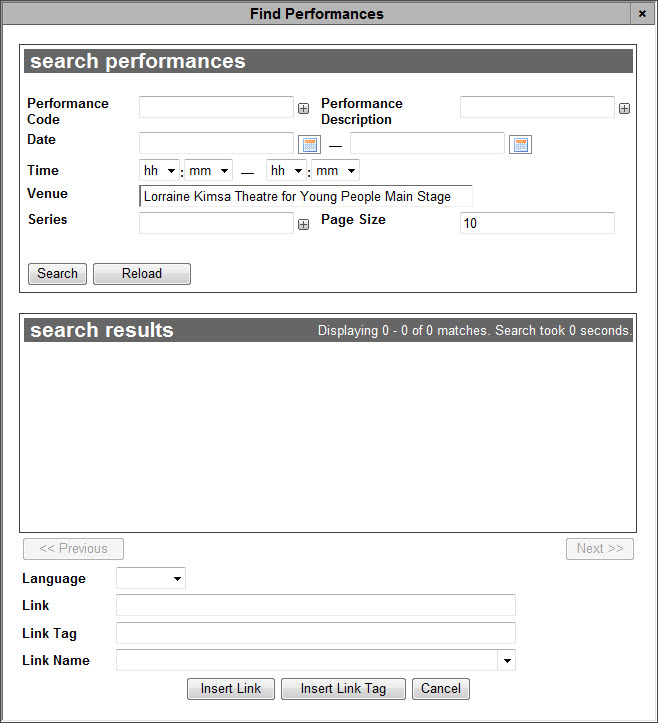Click the Search button
The width and height of the screenshot is (658, 723).
tap(57, 274)
